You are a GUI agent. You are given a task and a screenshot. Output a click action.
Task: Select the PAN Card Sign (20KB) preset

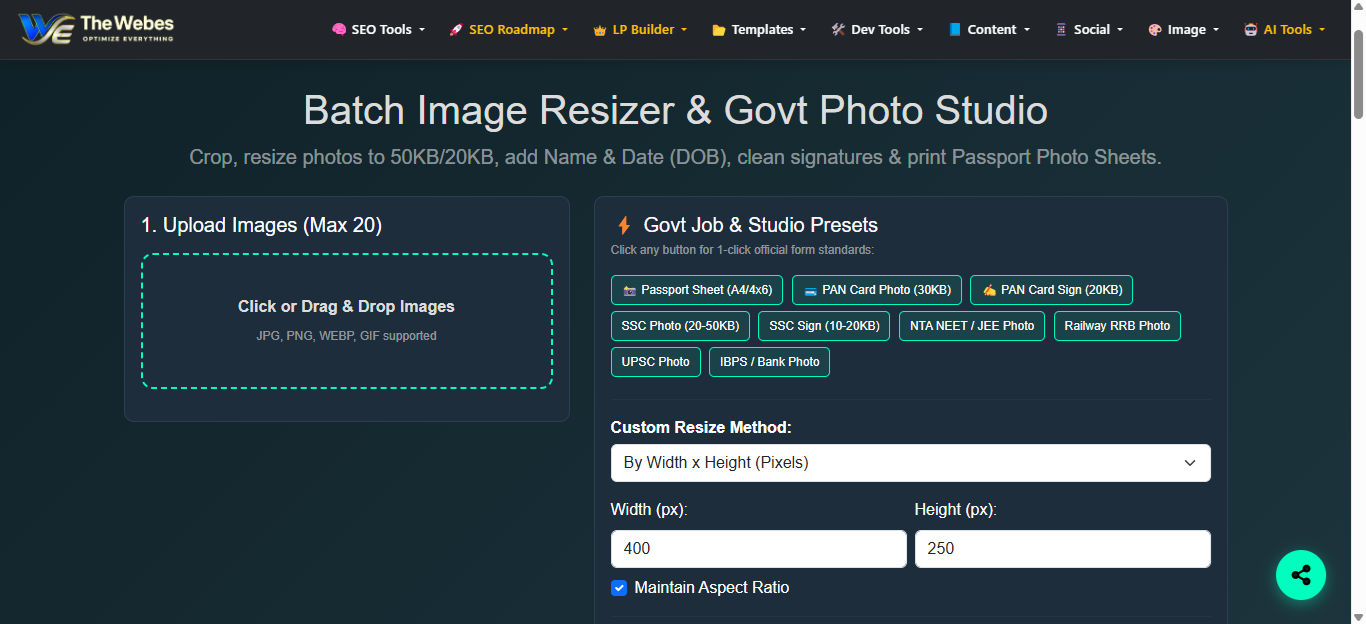click(1052, 290)
